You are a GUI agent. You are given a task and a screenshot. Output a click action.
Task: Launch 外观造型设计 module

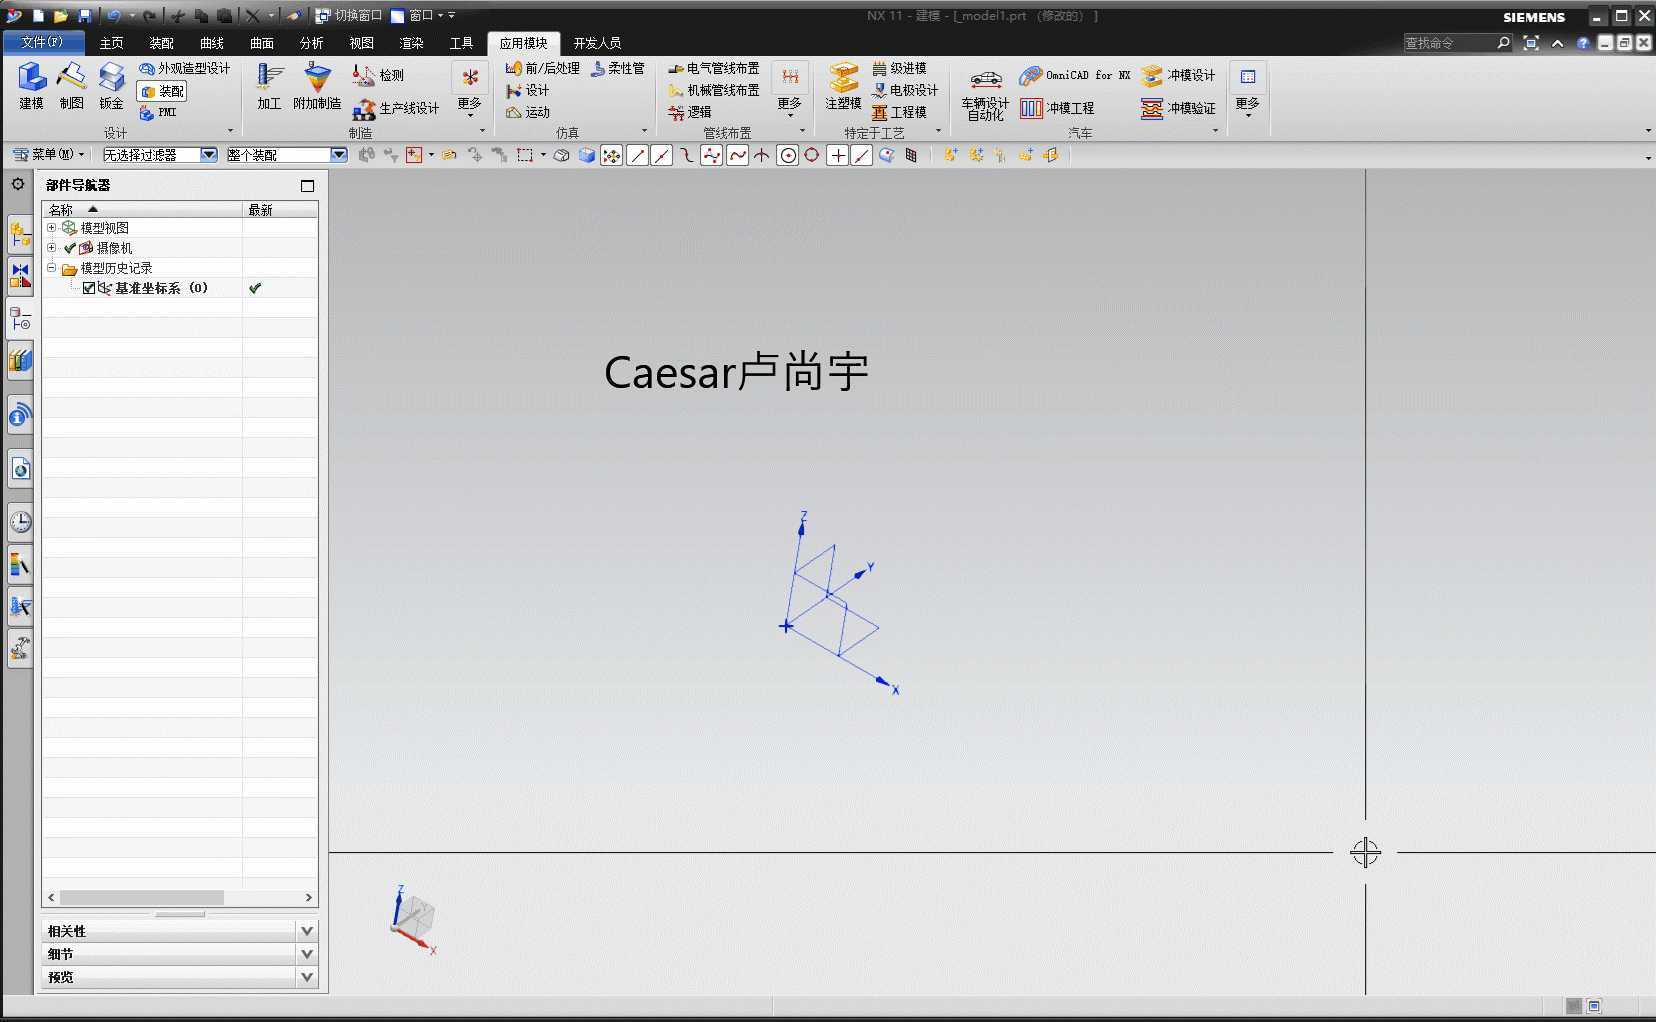pyautogui.click(x=185, y=68)
